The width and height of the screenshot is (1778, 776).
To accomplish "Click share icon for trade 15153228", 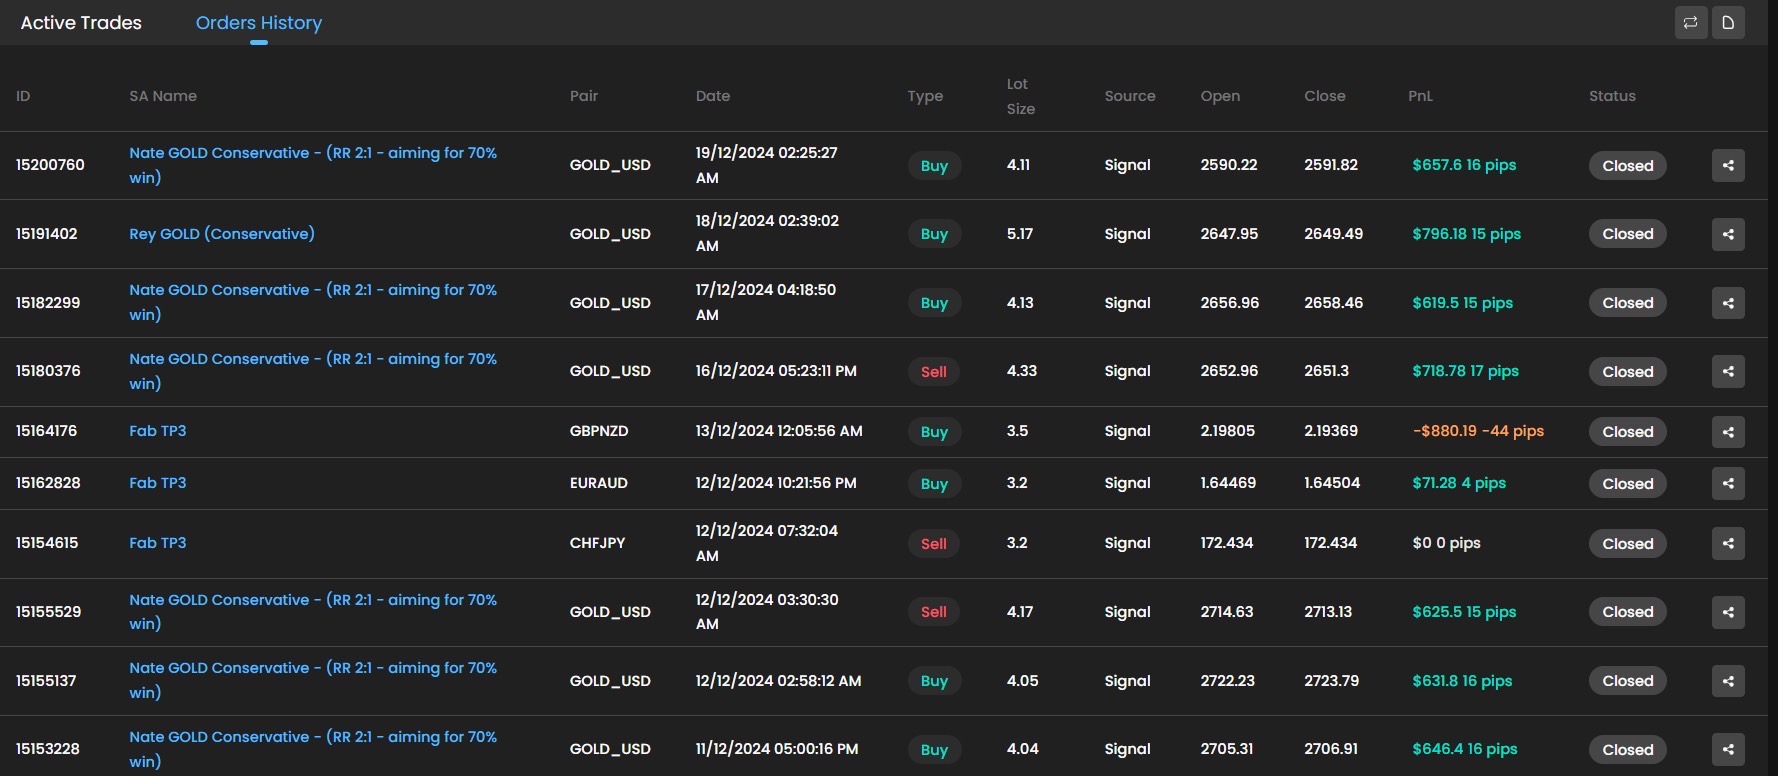I will 1728,749.
